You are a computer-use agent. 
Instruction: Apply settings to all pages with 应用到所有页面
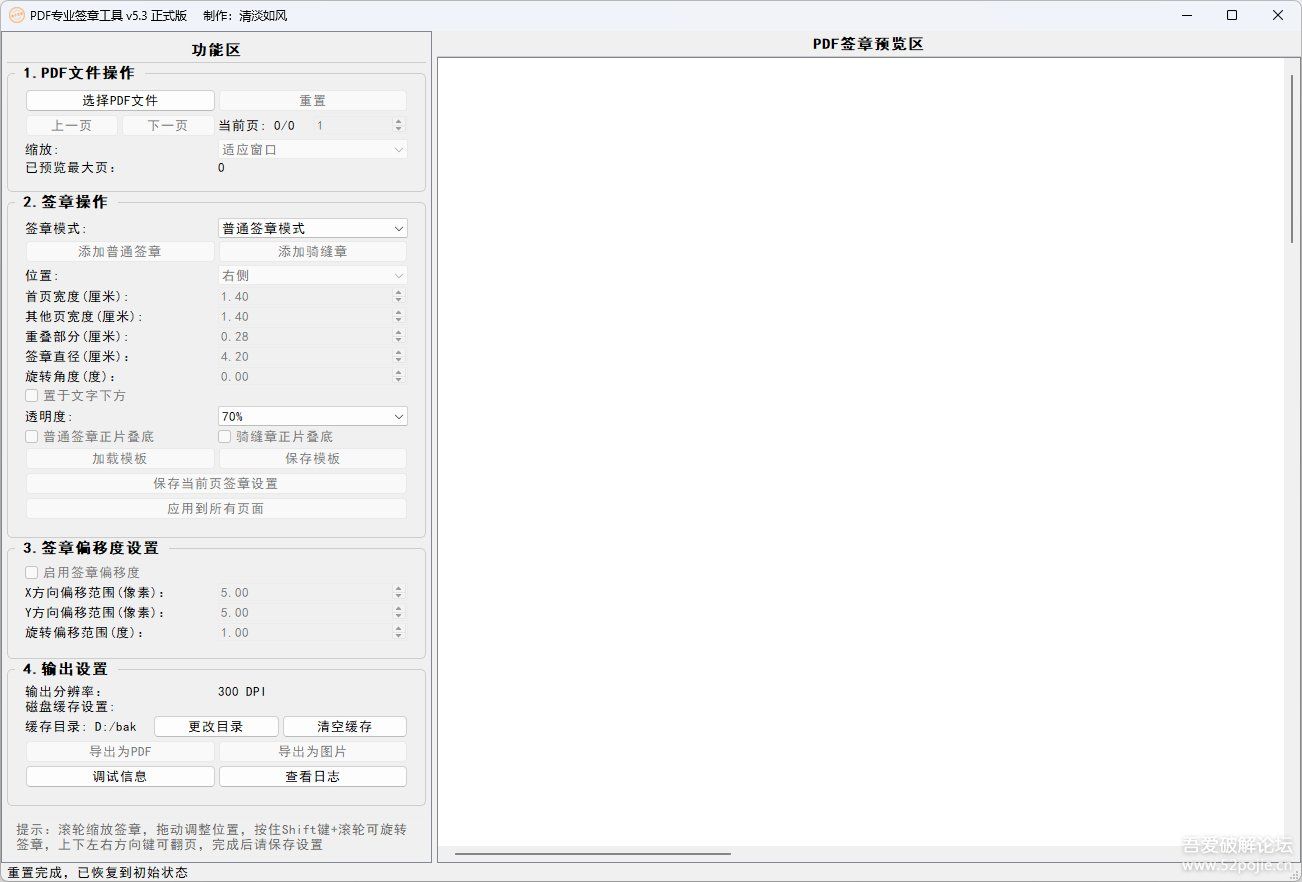point(216,508)
